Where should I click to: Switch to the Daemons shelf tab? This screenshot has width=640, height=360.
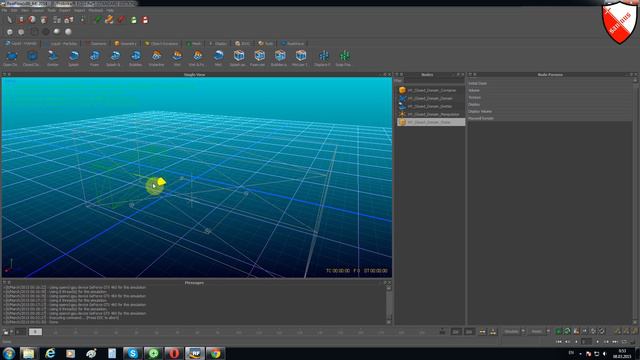[96, 43]
